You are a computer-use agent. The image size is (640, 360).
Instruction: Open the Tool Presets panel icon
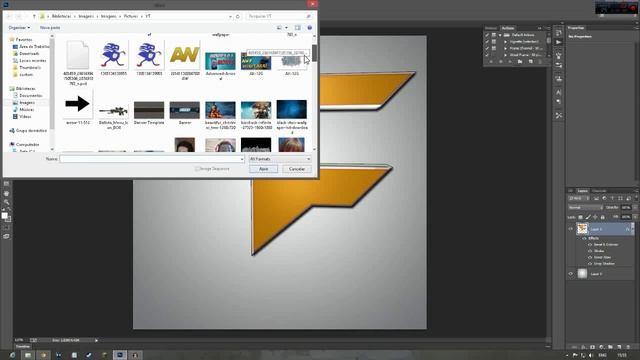(559, 116)
